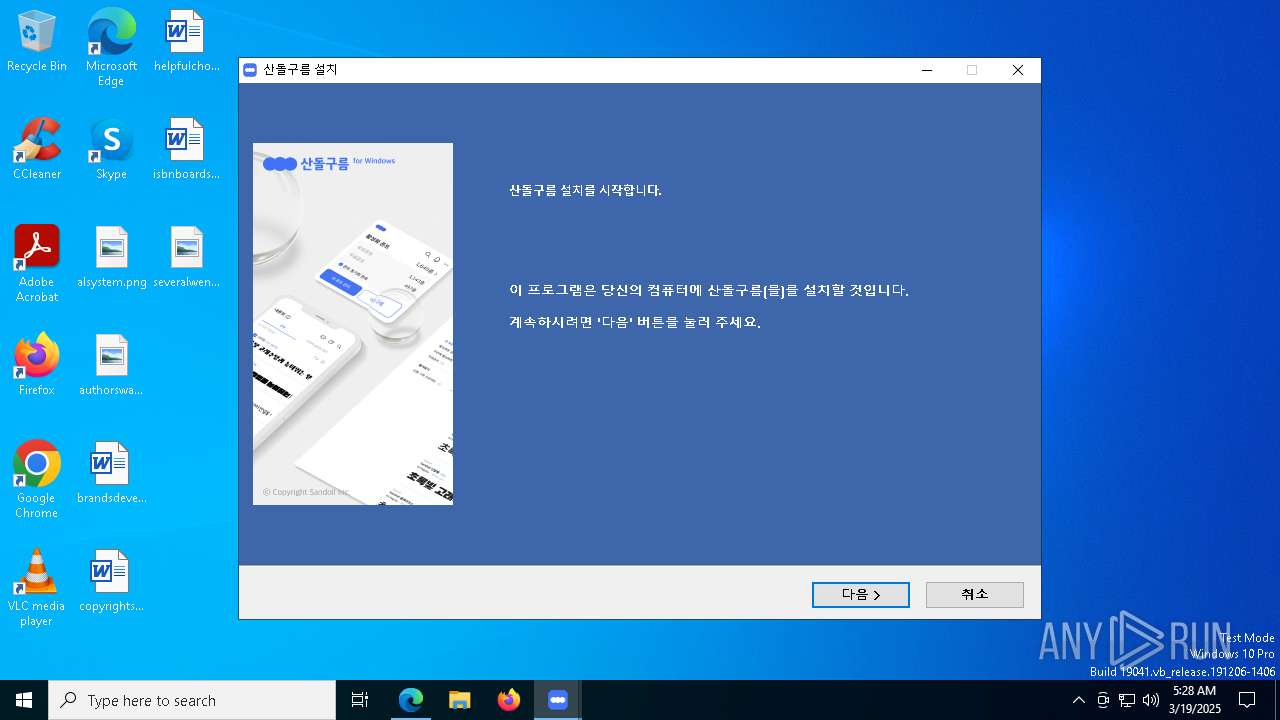This screenshot has width=1280, height=720.
Task: Select the Recycle Bin desktop icon
Action: 37,42
